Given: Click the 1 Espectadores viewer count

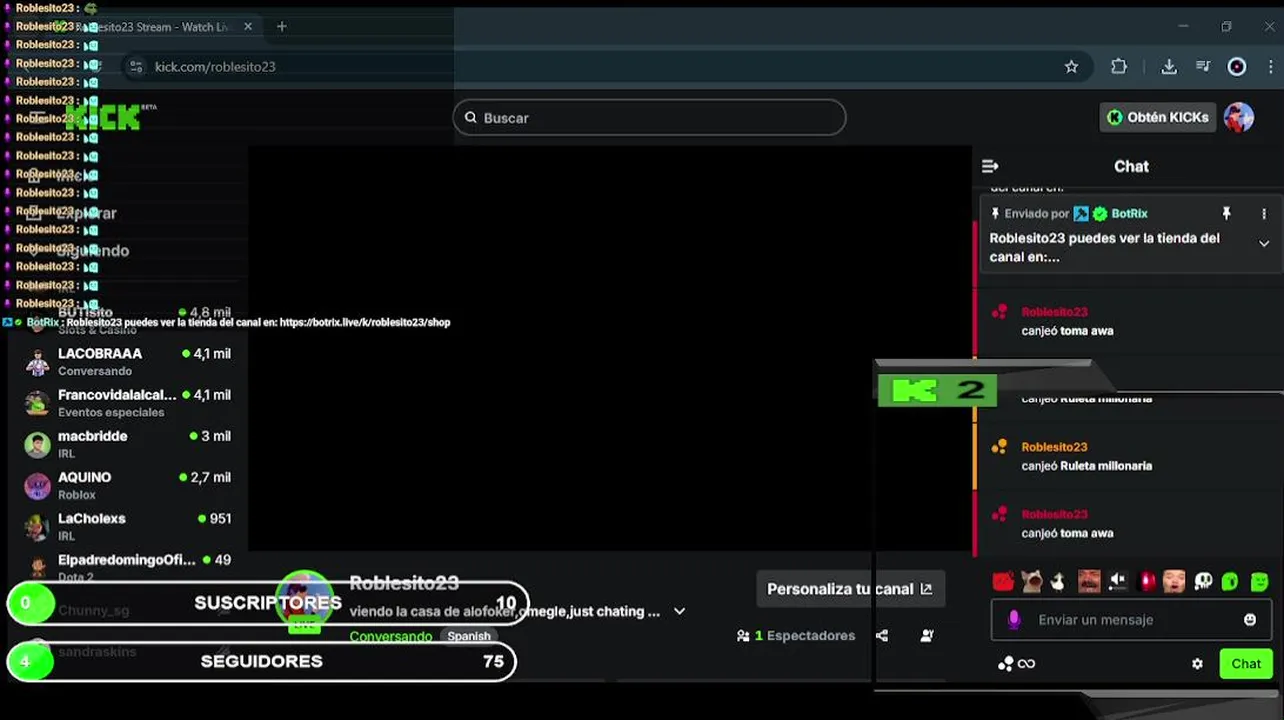Looking at the screenshot, I should point(796,636).
